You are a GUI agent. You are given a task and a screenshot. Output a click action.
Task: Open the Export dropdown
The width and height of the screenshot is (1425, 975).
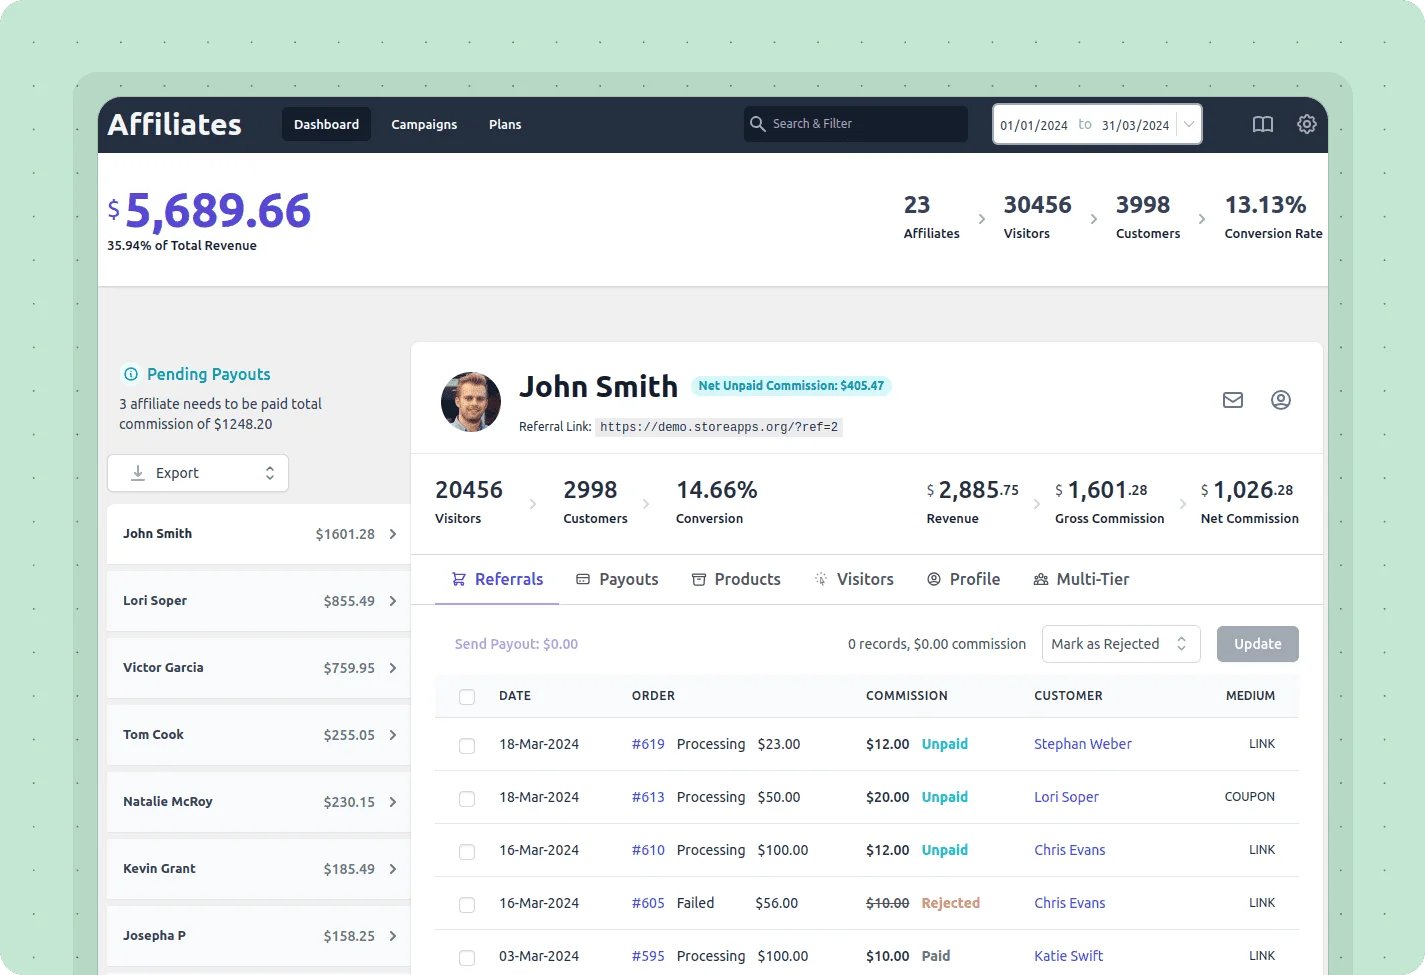click(x=198, y=473)
